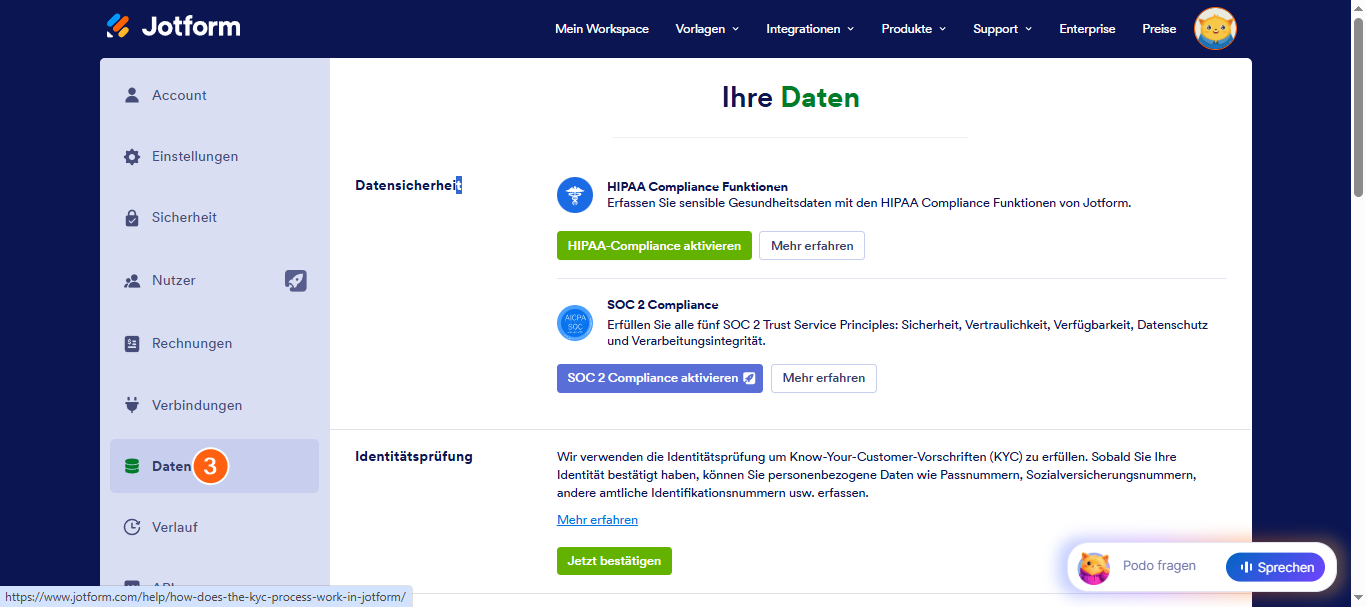The image size is (1366, 607).
Task: Click the Jetzt bestätigen button
Action: [614, 561]
